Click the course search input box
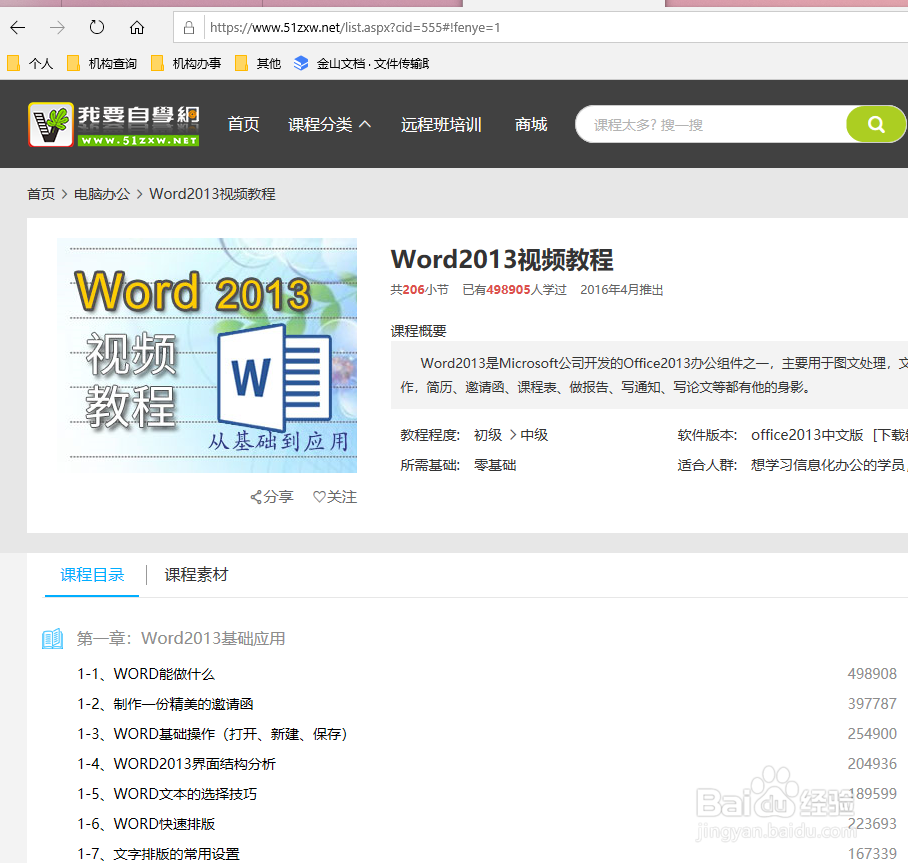This screenshot has height=863, width=908. point(712,125)
